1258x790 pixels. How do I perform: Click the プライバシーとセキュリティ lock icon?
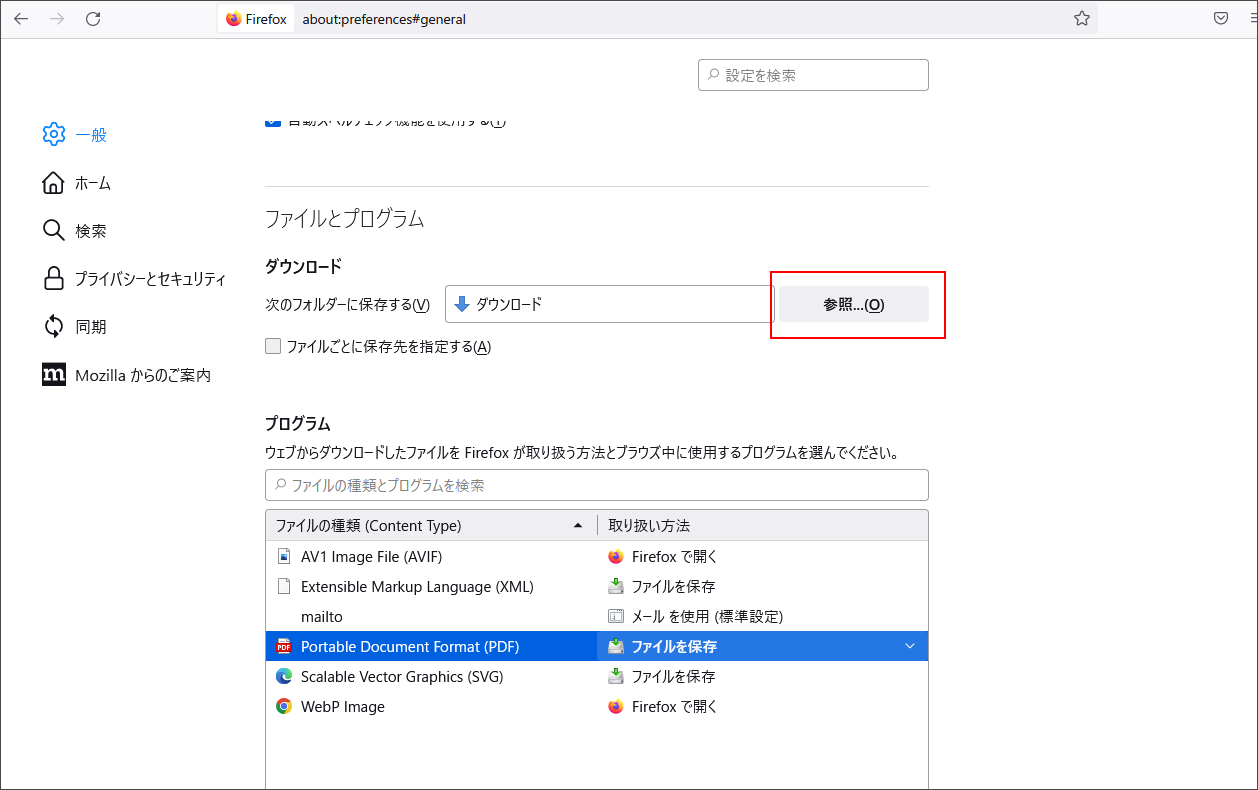54,278
